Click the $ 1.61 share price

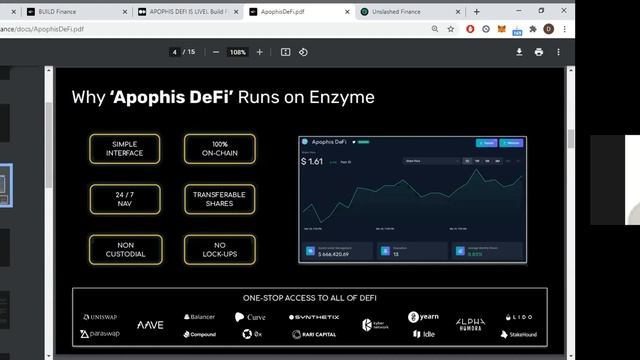[312, 162]
